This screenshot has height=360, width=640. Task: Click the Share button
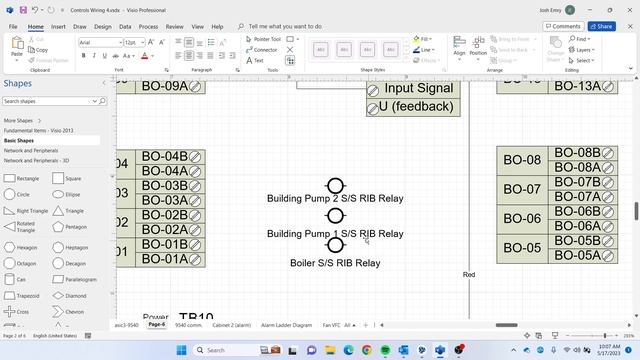pos(602,27)
